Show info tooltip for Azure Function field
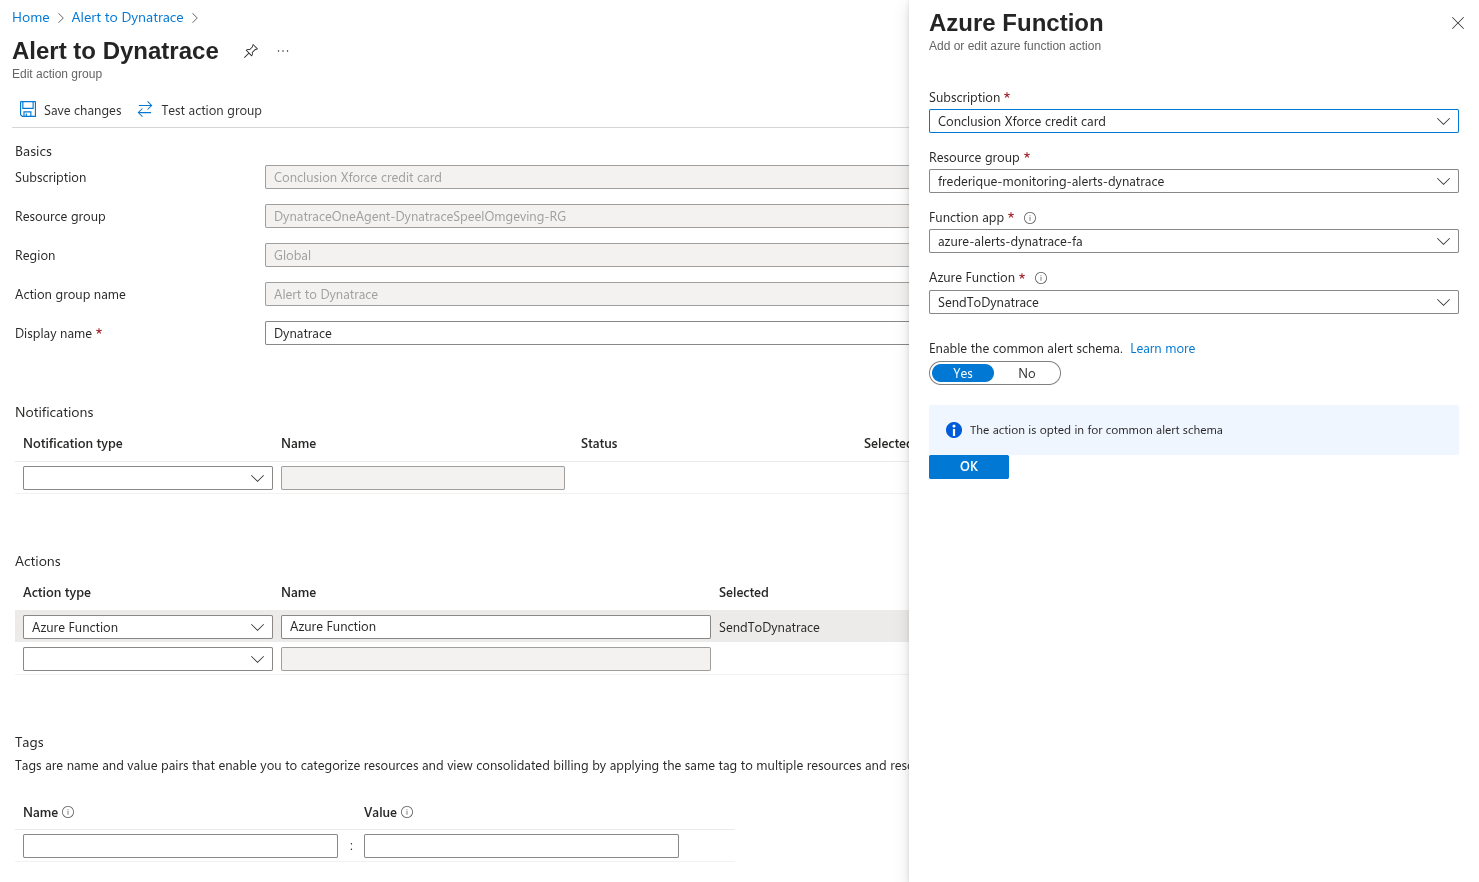 (1040, 278)
